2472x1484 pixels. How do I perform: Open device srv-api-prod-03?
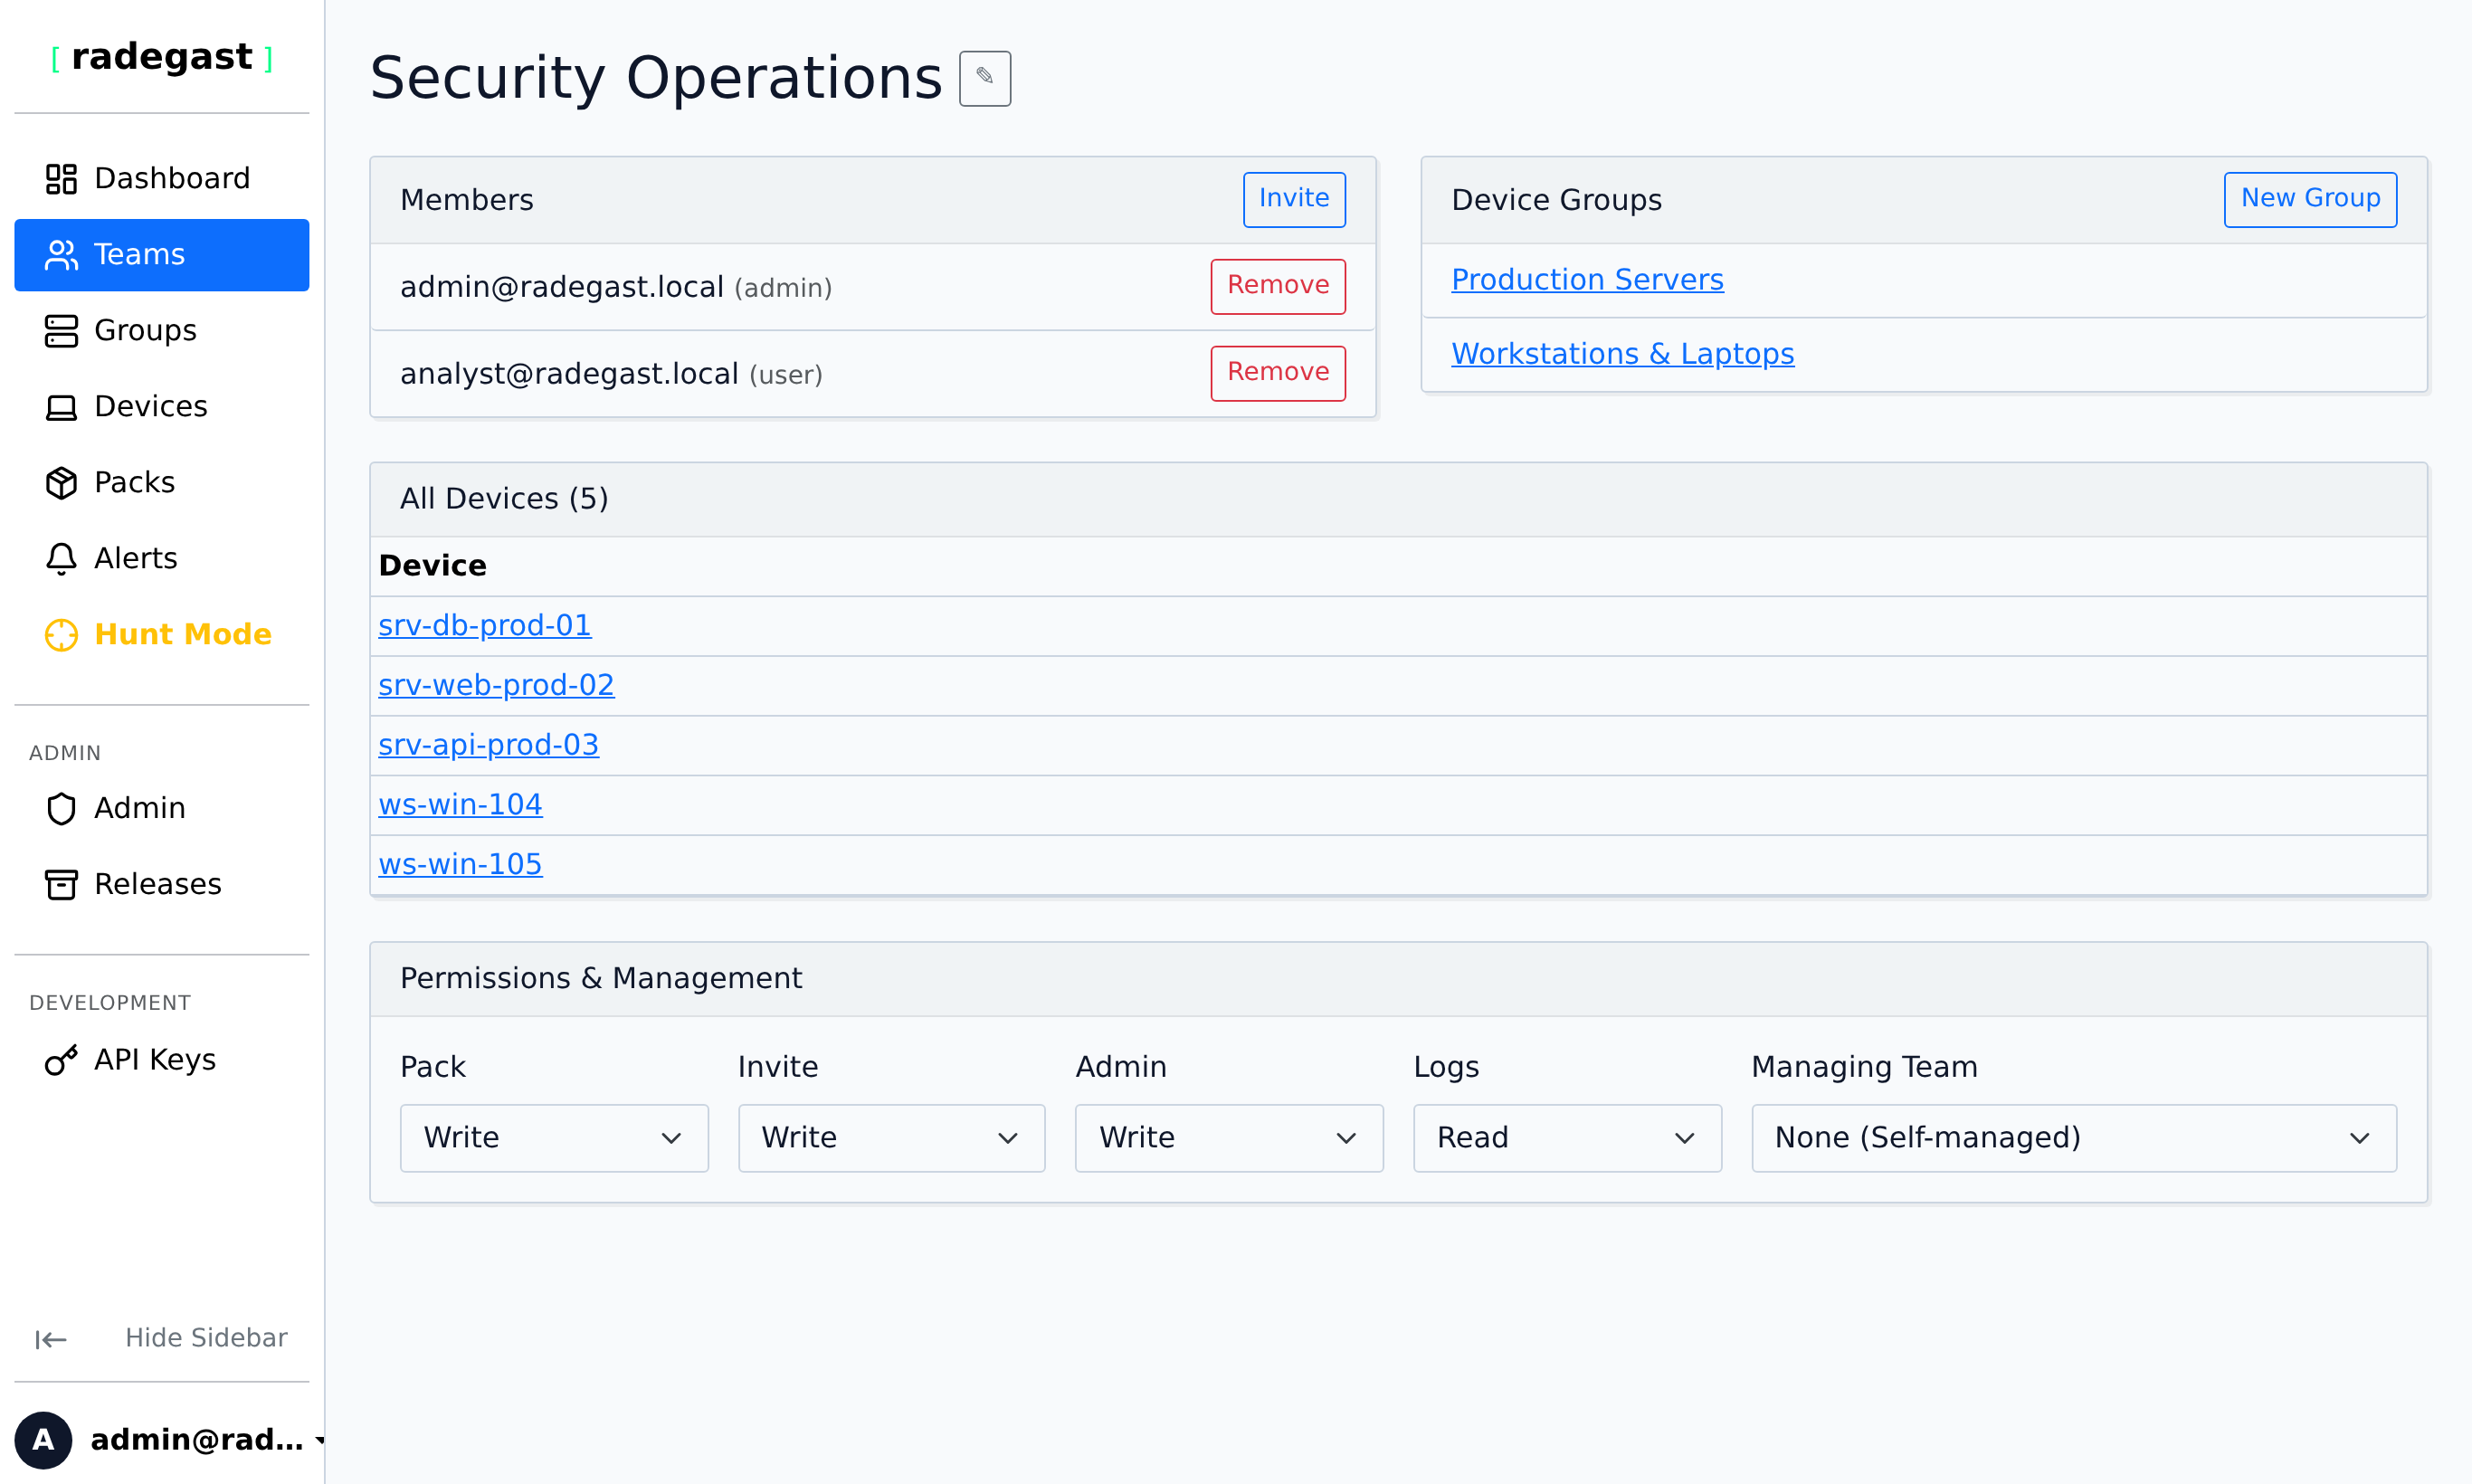(488, 746)
